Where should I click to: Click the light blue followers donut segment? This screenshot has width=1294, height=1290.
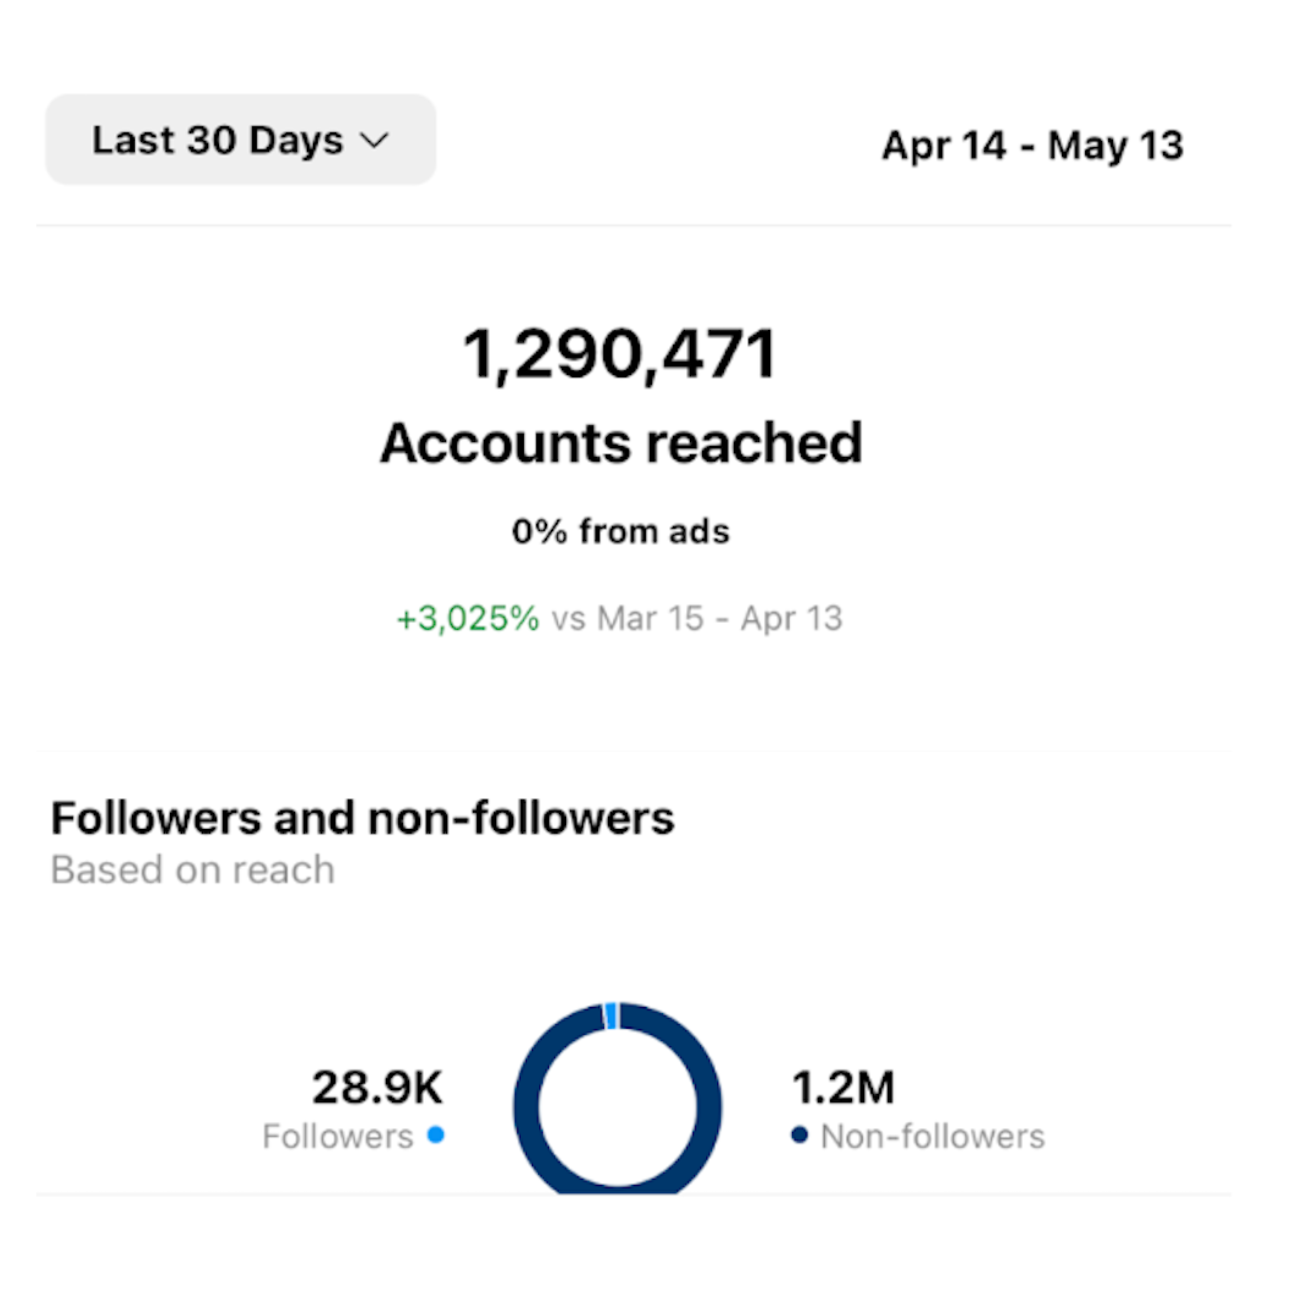[611, 1016]
